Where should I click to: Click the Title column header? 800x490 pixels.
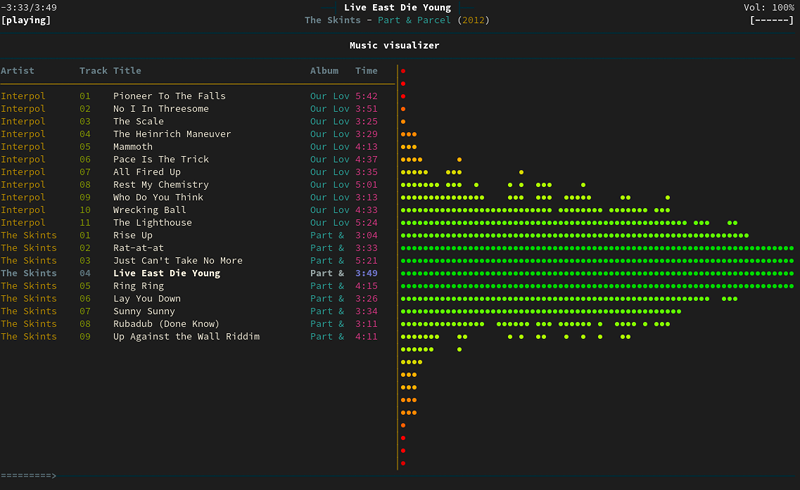coord(127,70)
